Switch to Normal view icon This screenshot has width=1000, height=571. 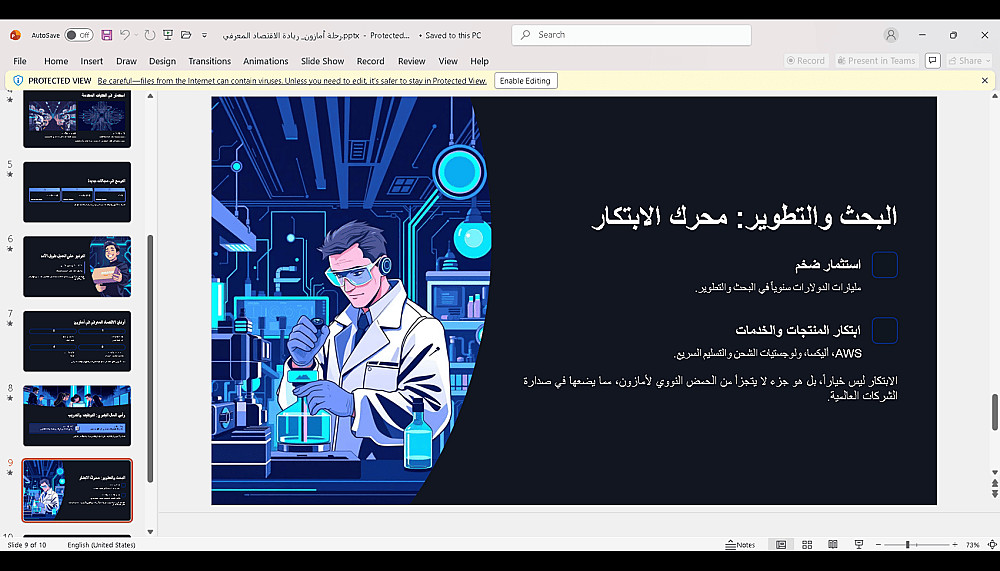point(781,545)
